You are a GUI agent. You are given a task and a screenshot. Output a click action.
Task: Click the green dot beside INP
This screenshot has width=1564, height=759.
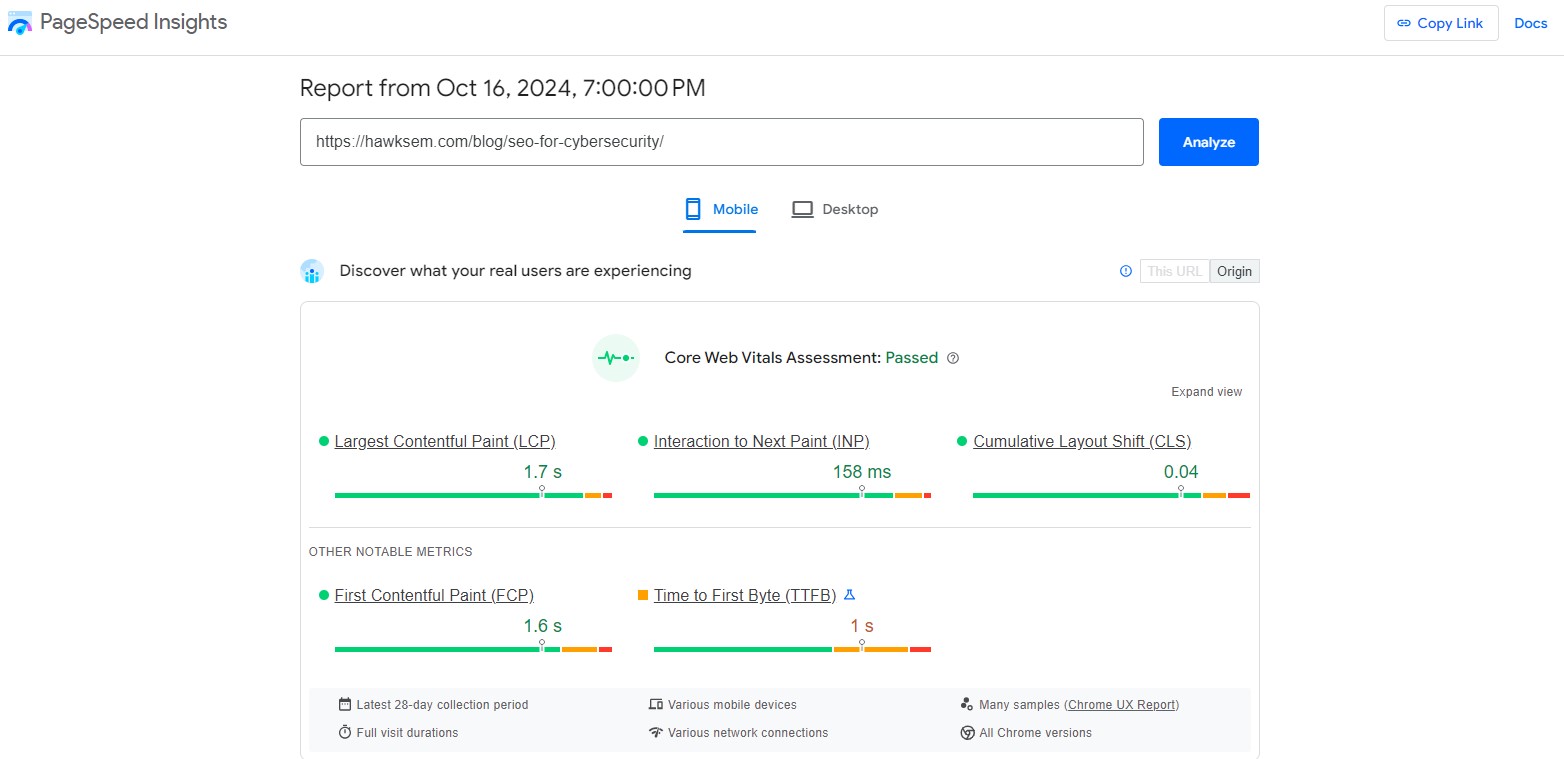(x=643, y=441)
